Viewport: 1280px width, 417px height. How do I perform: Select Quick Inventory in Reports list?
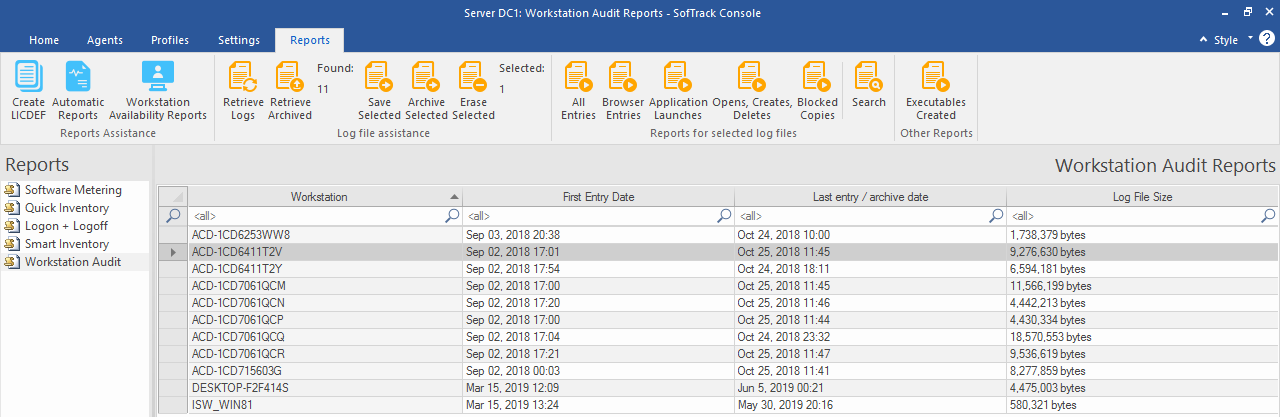[67, 208]
